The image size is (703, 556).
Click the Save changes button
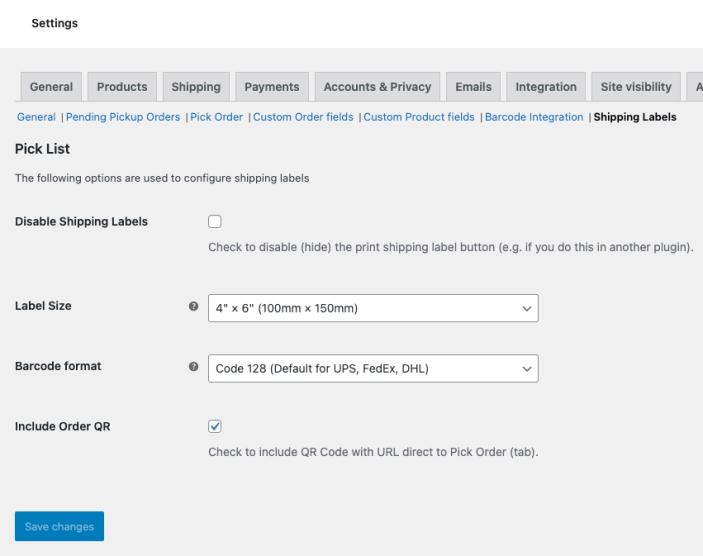point(59,527)
